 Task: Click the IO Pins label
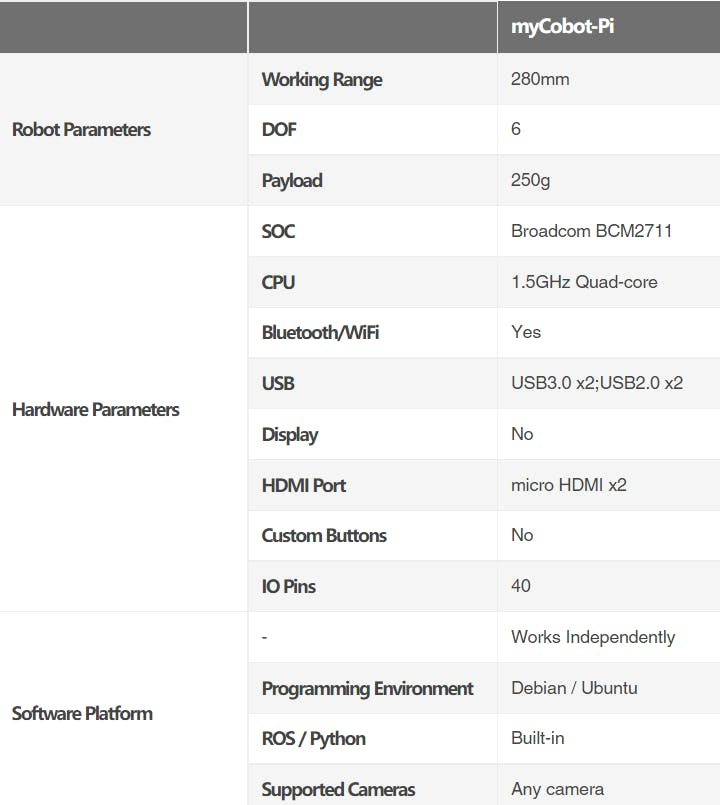click(288, 587)
